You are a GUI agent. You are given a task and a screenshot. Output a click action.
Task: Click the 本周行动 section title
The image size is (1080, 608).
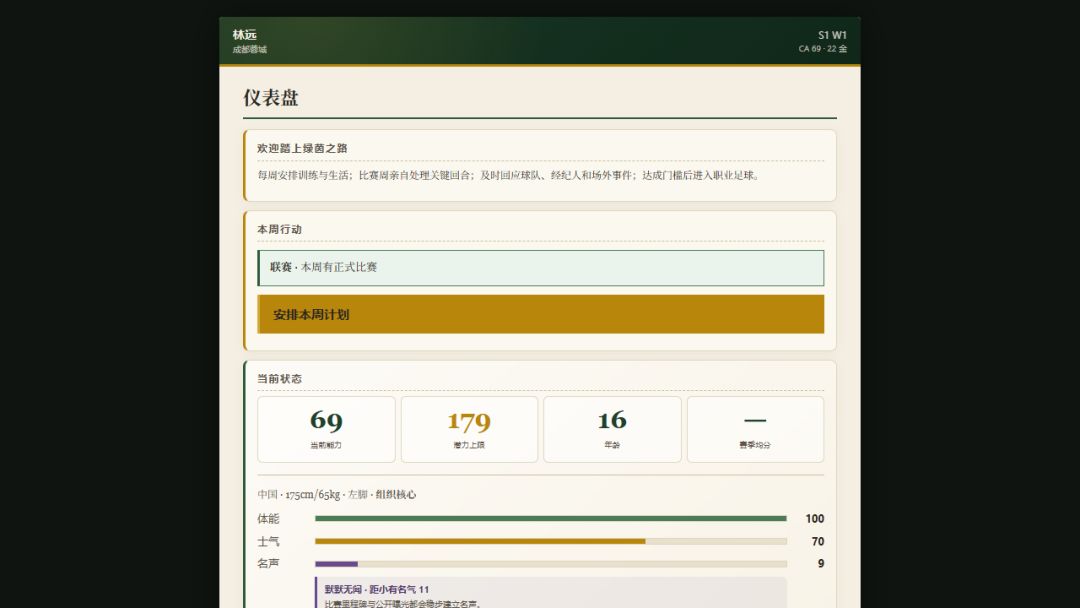coord(280,229)
